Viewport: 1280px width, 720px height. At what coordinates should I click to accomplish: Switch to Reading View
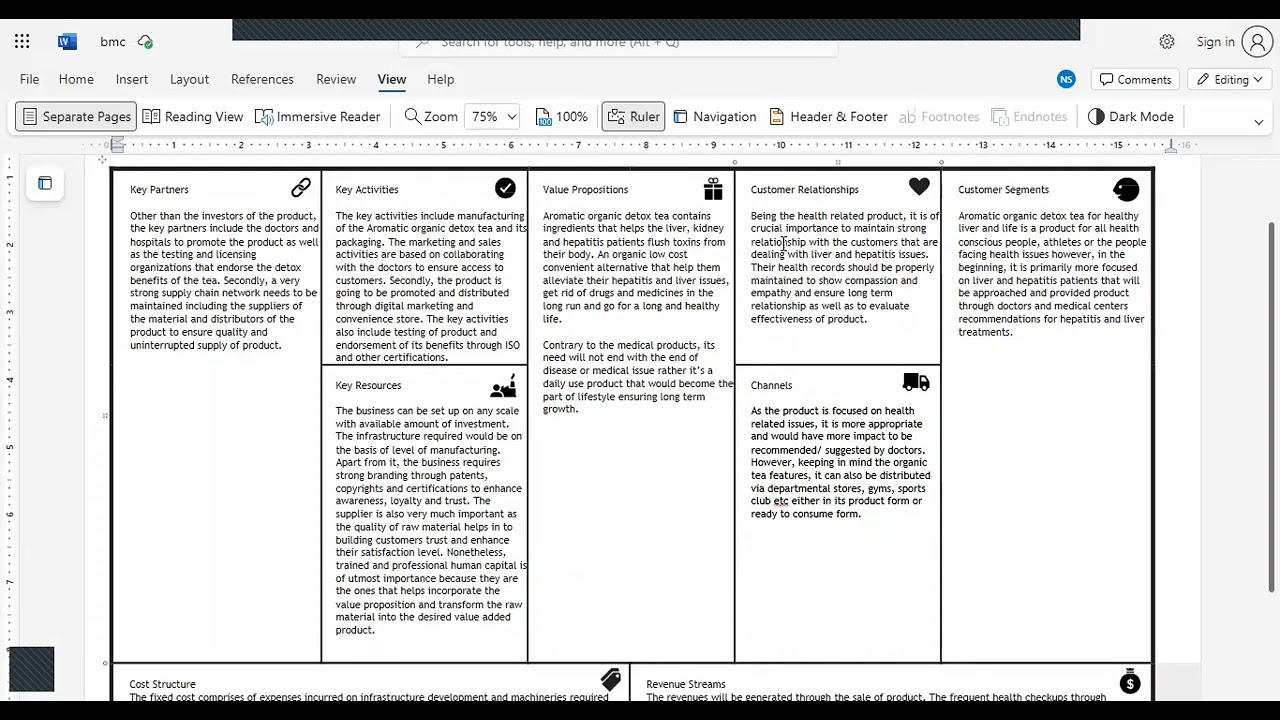click(x=193, y=117)
